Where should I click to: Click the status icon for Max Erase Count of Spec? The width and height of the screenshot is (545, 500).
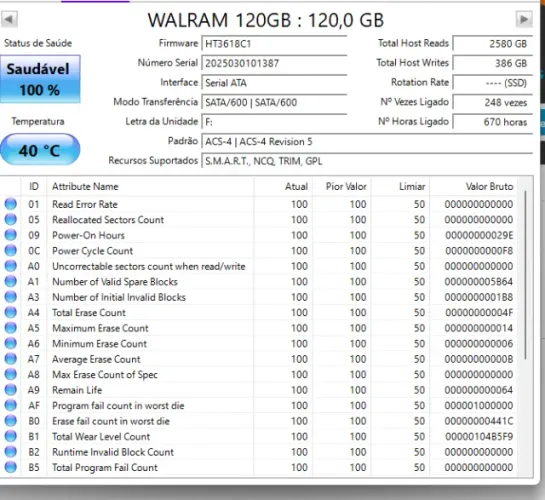(x=11, y=374)
